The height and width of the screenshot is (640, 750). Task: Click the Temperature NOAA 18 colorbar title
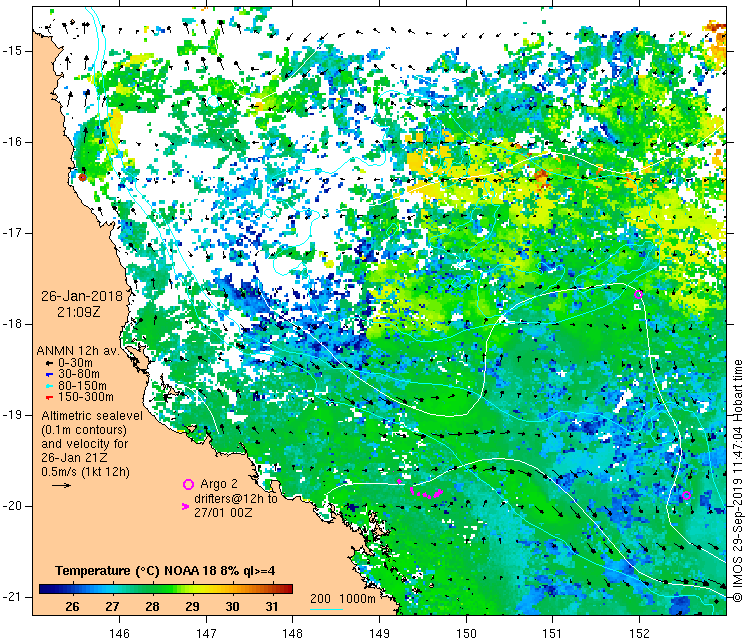163,571
